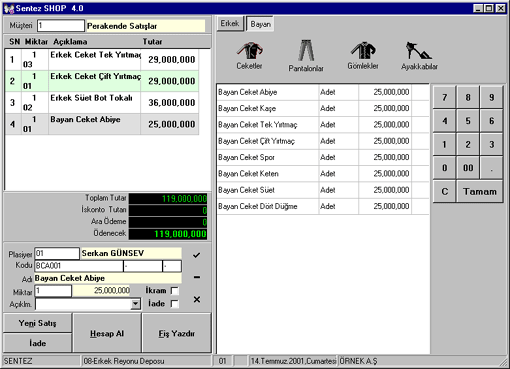510x369 pixels.
Task: Select sale row Erkek Süet Bot Tokalı
Action: tap(102, 103)
